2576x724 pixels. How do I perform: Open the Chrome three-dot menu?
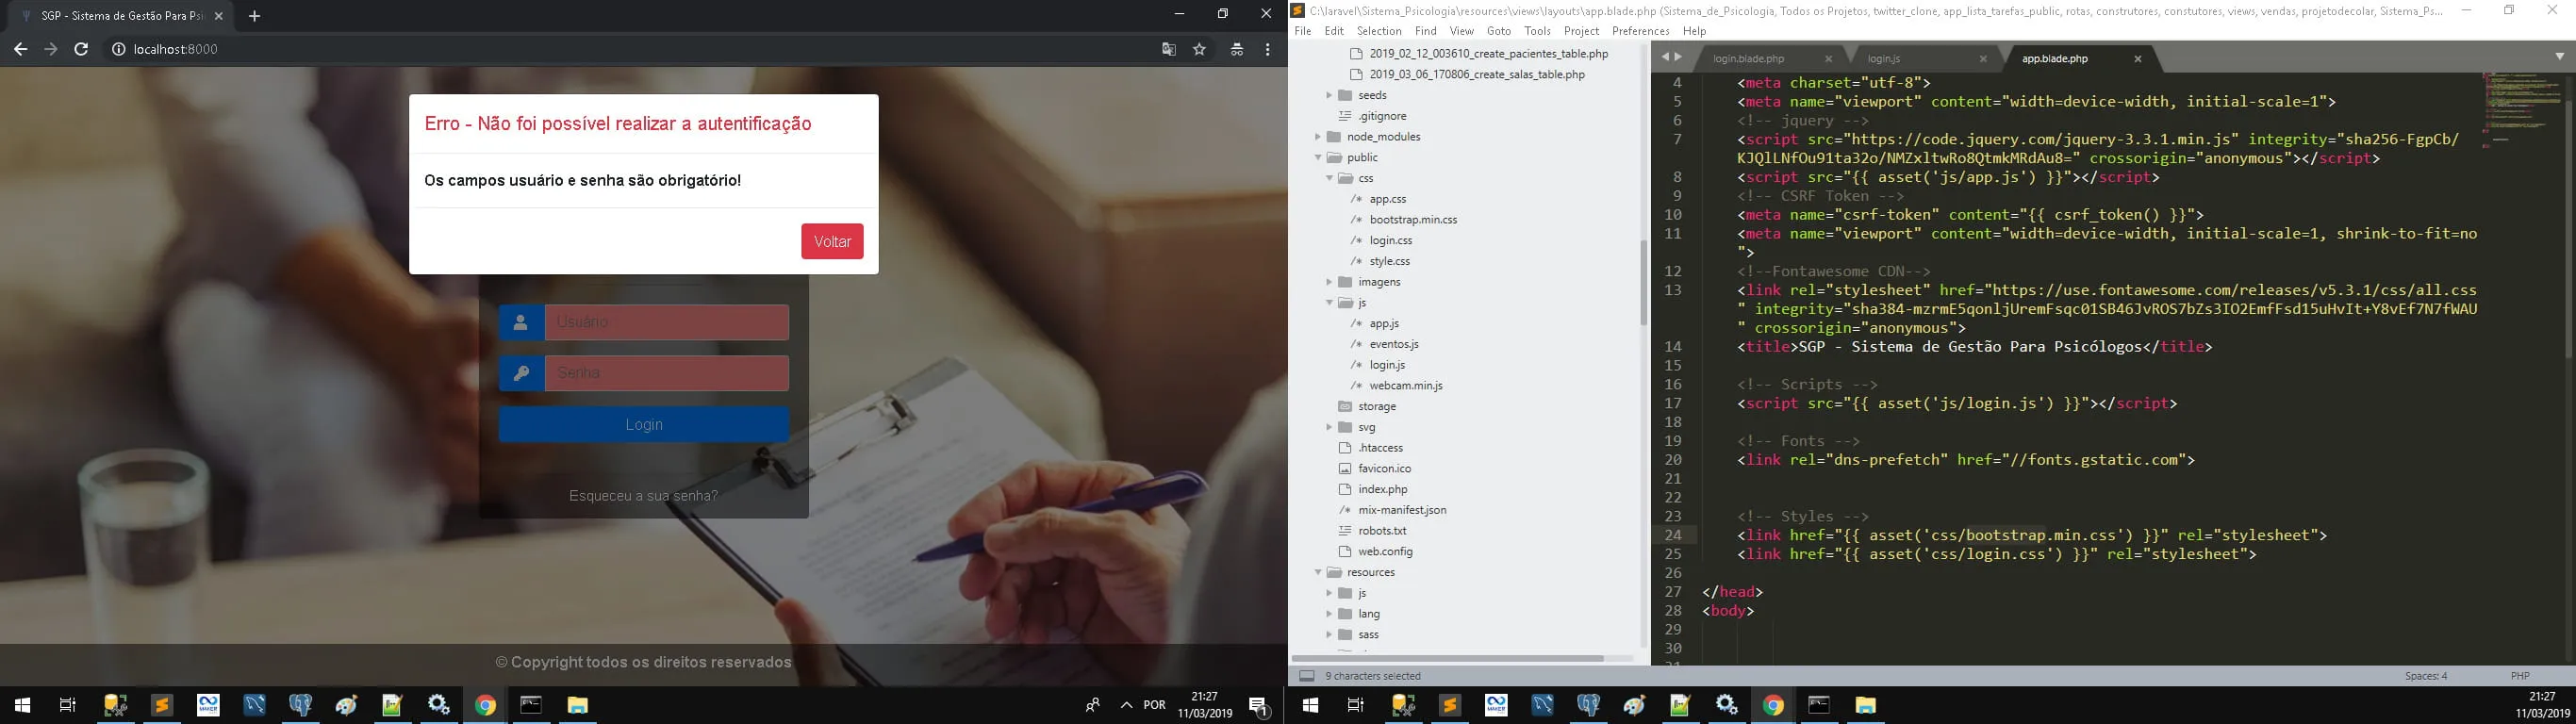click(1267, 49)
